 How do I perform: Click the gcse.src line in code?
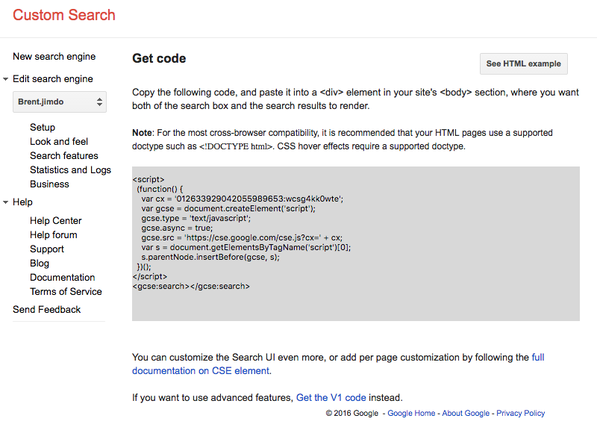pyautogui.click(x=242, y=238)
